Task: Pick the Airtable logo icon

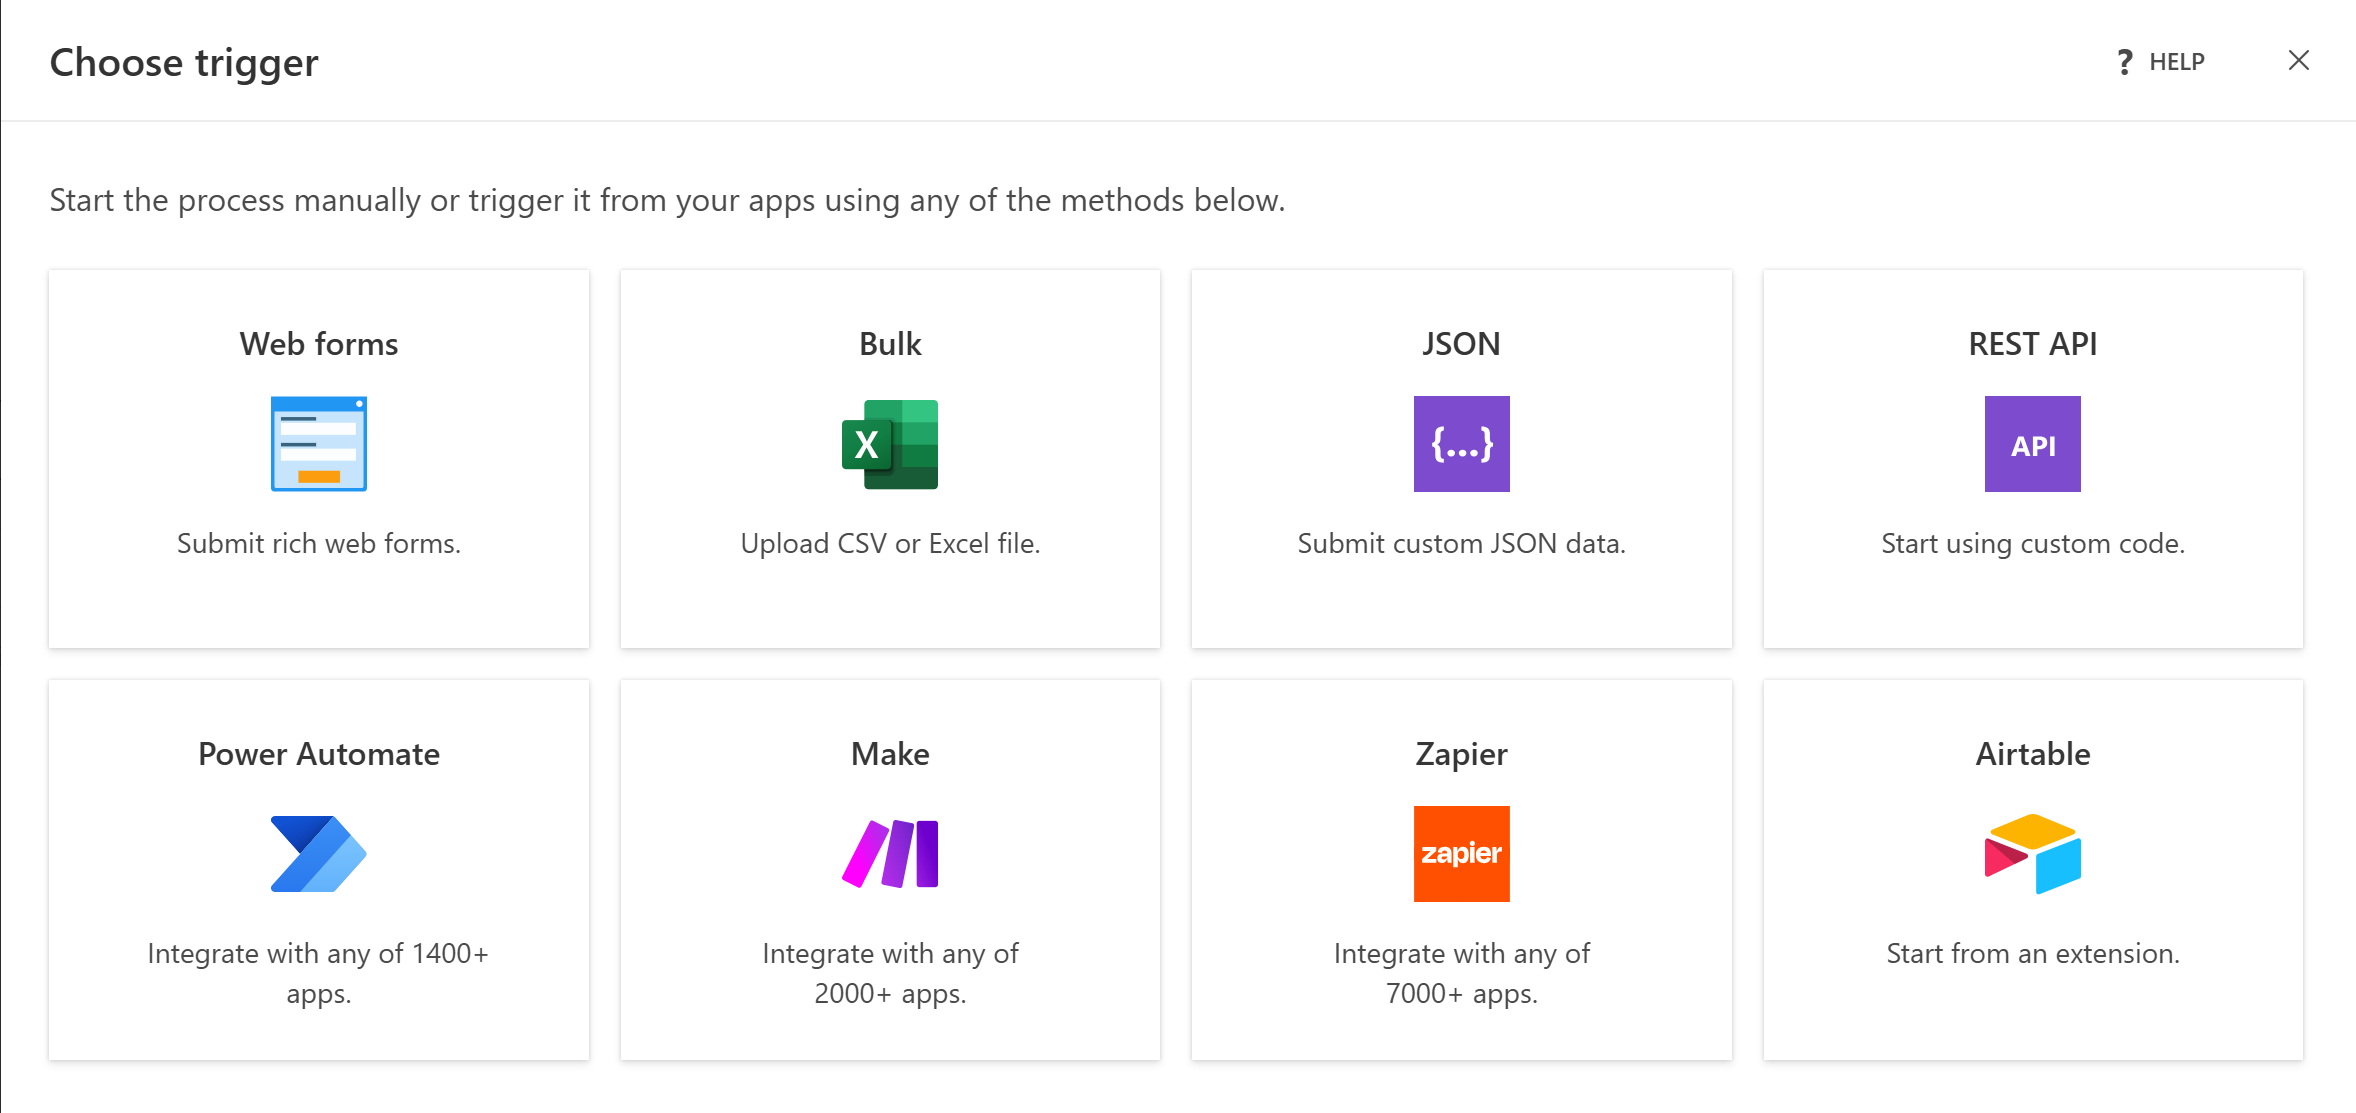Action: tap(2032, 854)
